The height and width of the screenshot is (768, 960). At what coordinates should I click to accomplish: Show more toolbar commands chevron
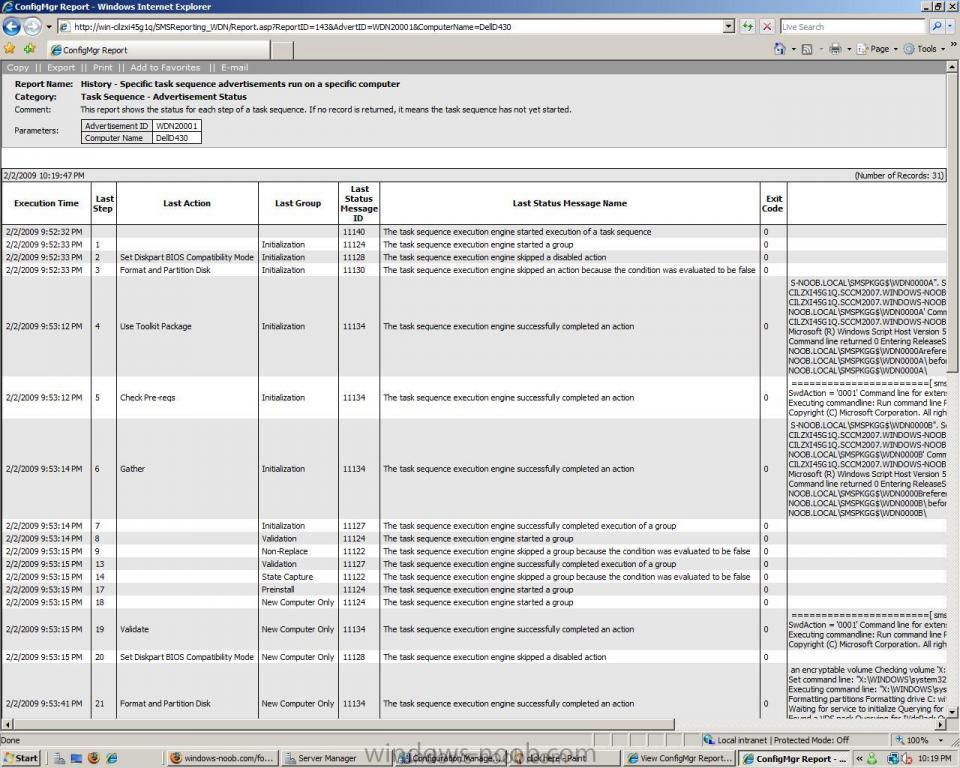coord(953,46)
